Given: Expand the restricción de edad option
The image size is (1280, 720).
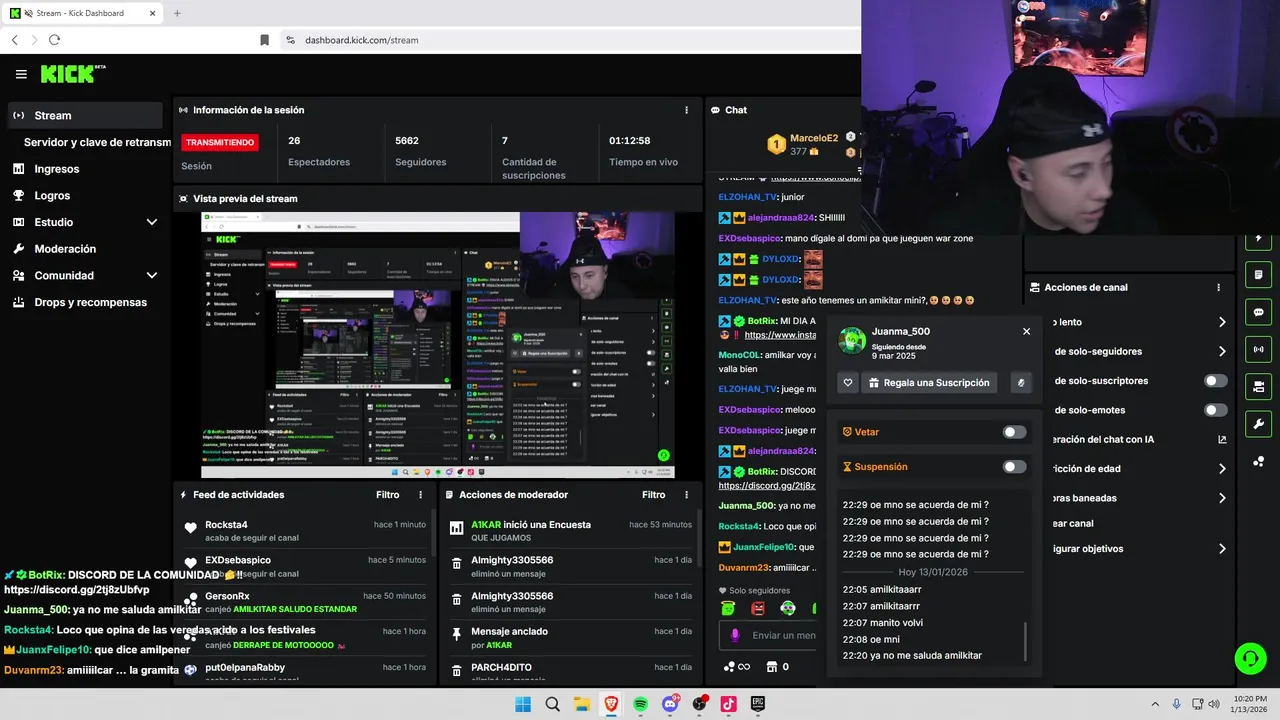Looking at the screenshot, I should pos(1222,468).
